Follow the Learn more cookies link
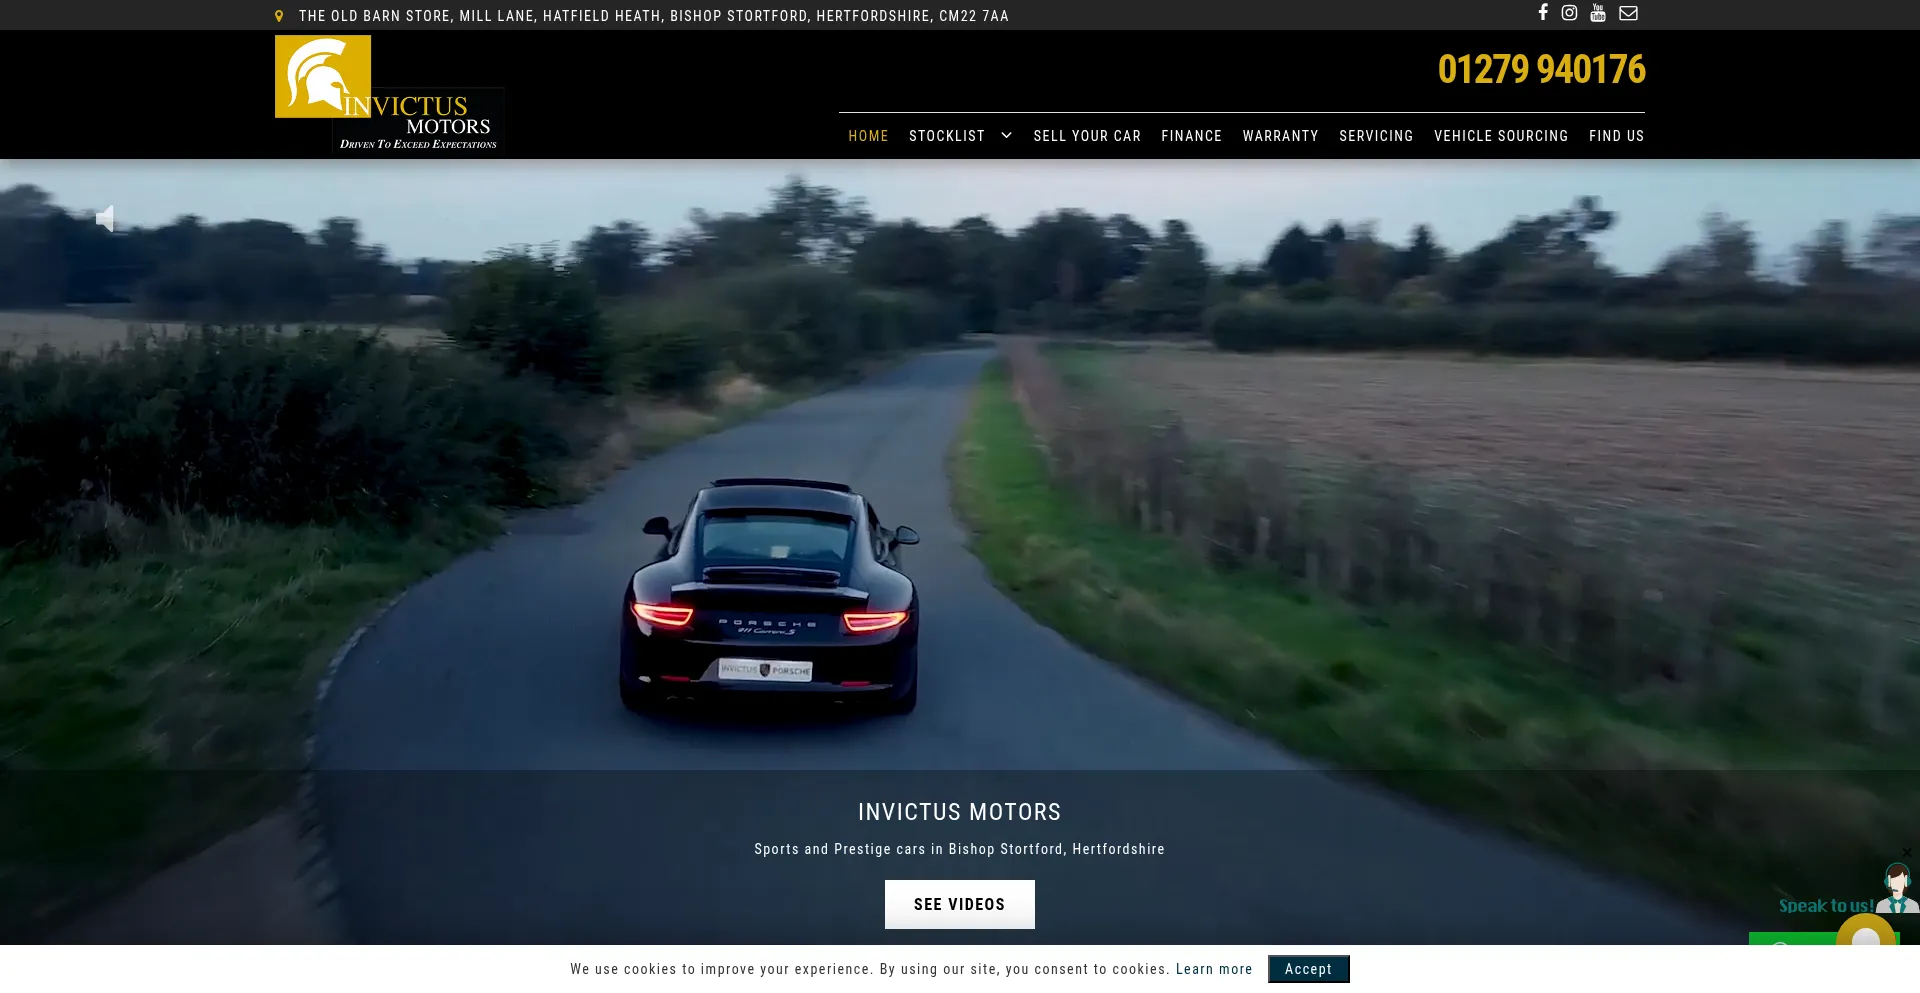This screenshot has width=1920, height=993. (1214, 969)
